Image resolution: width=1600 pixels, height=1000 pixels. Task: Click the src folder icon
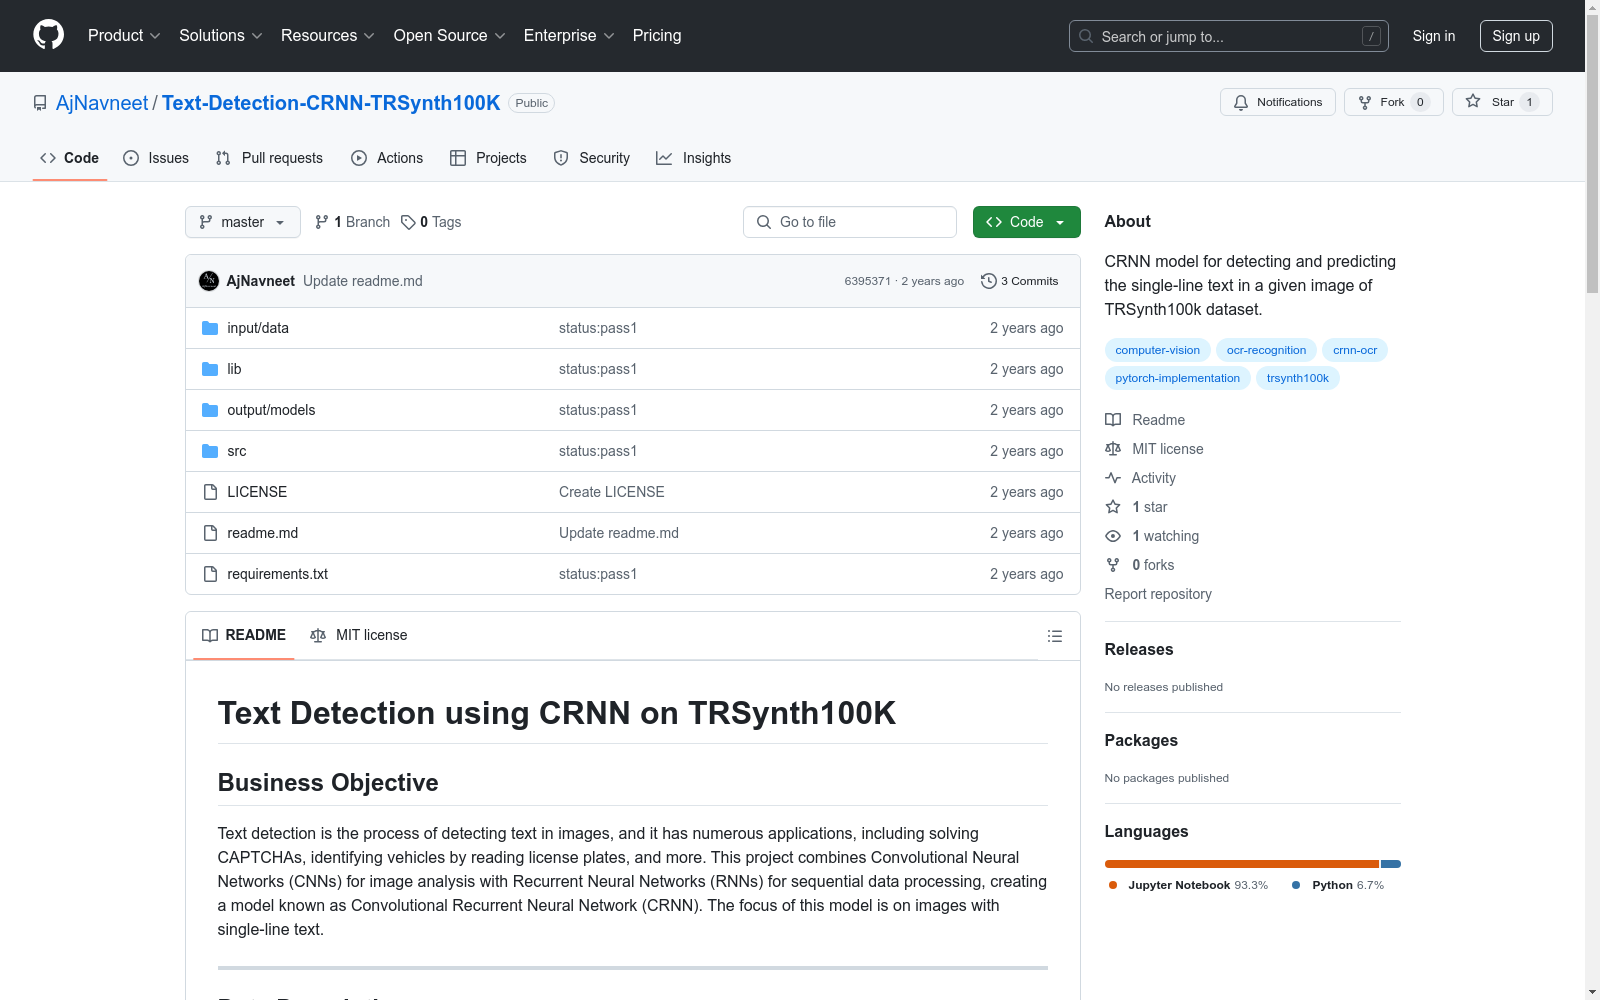pos(210,451)
